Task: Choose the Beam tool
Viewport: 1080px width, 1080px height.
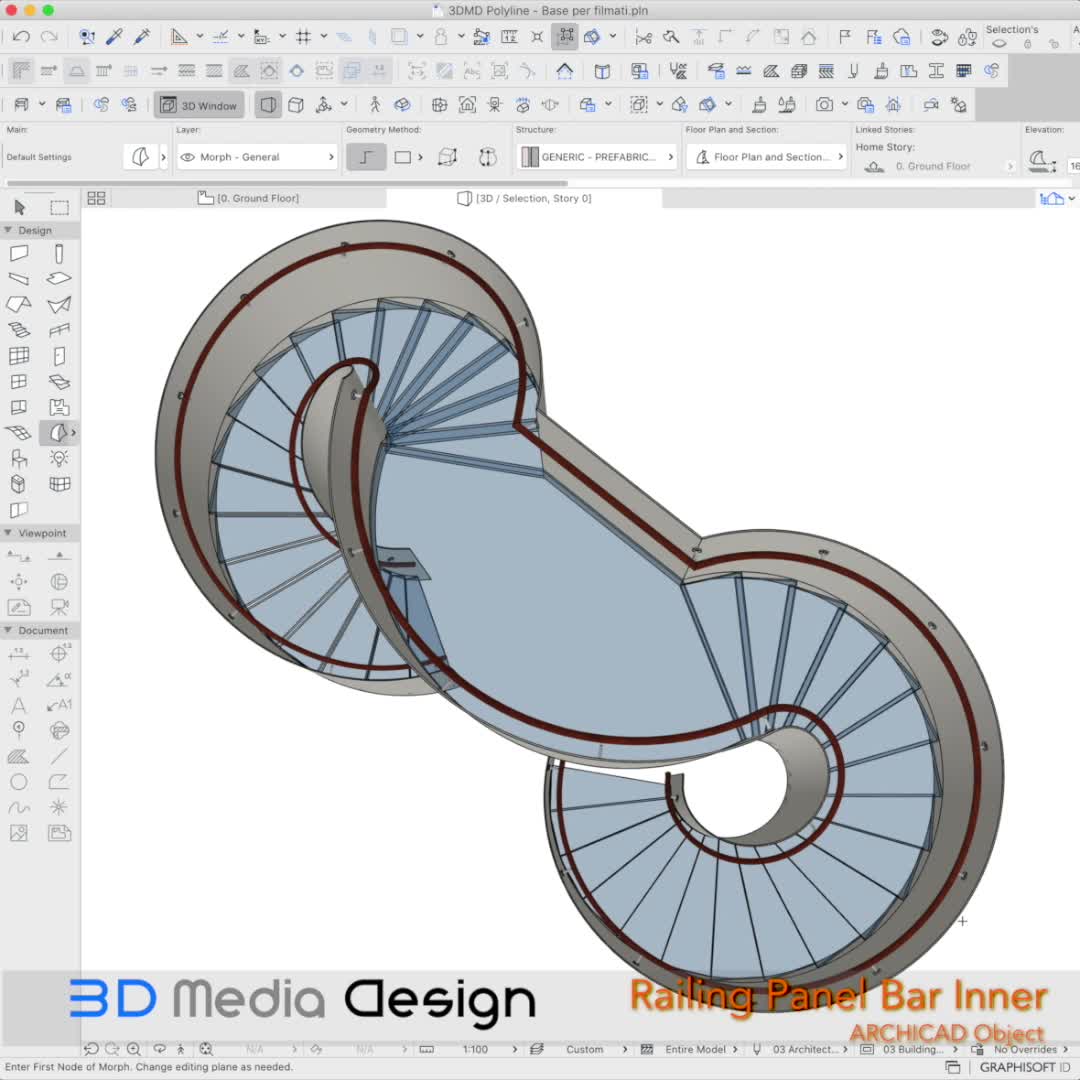Action: tap(19, 279)
